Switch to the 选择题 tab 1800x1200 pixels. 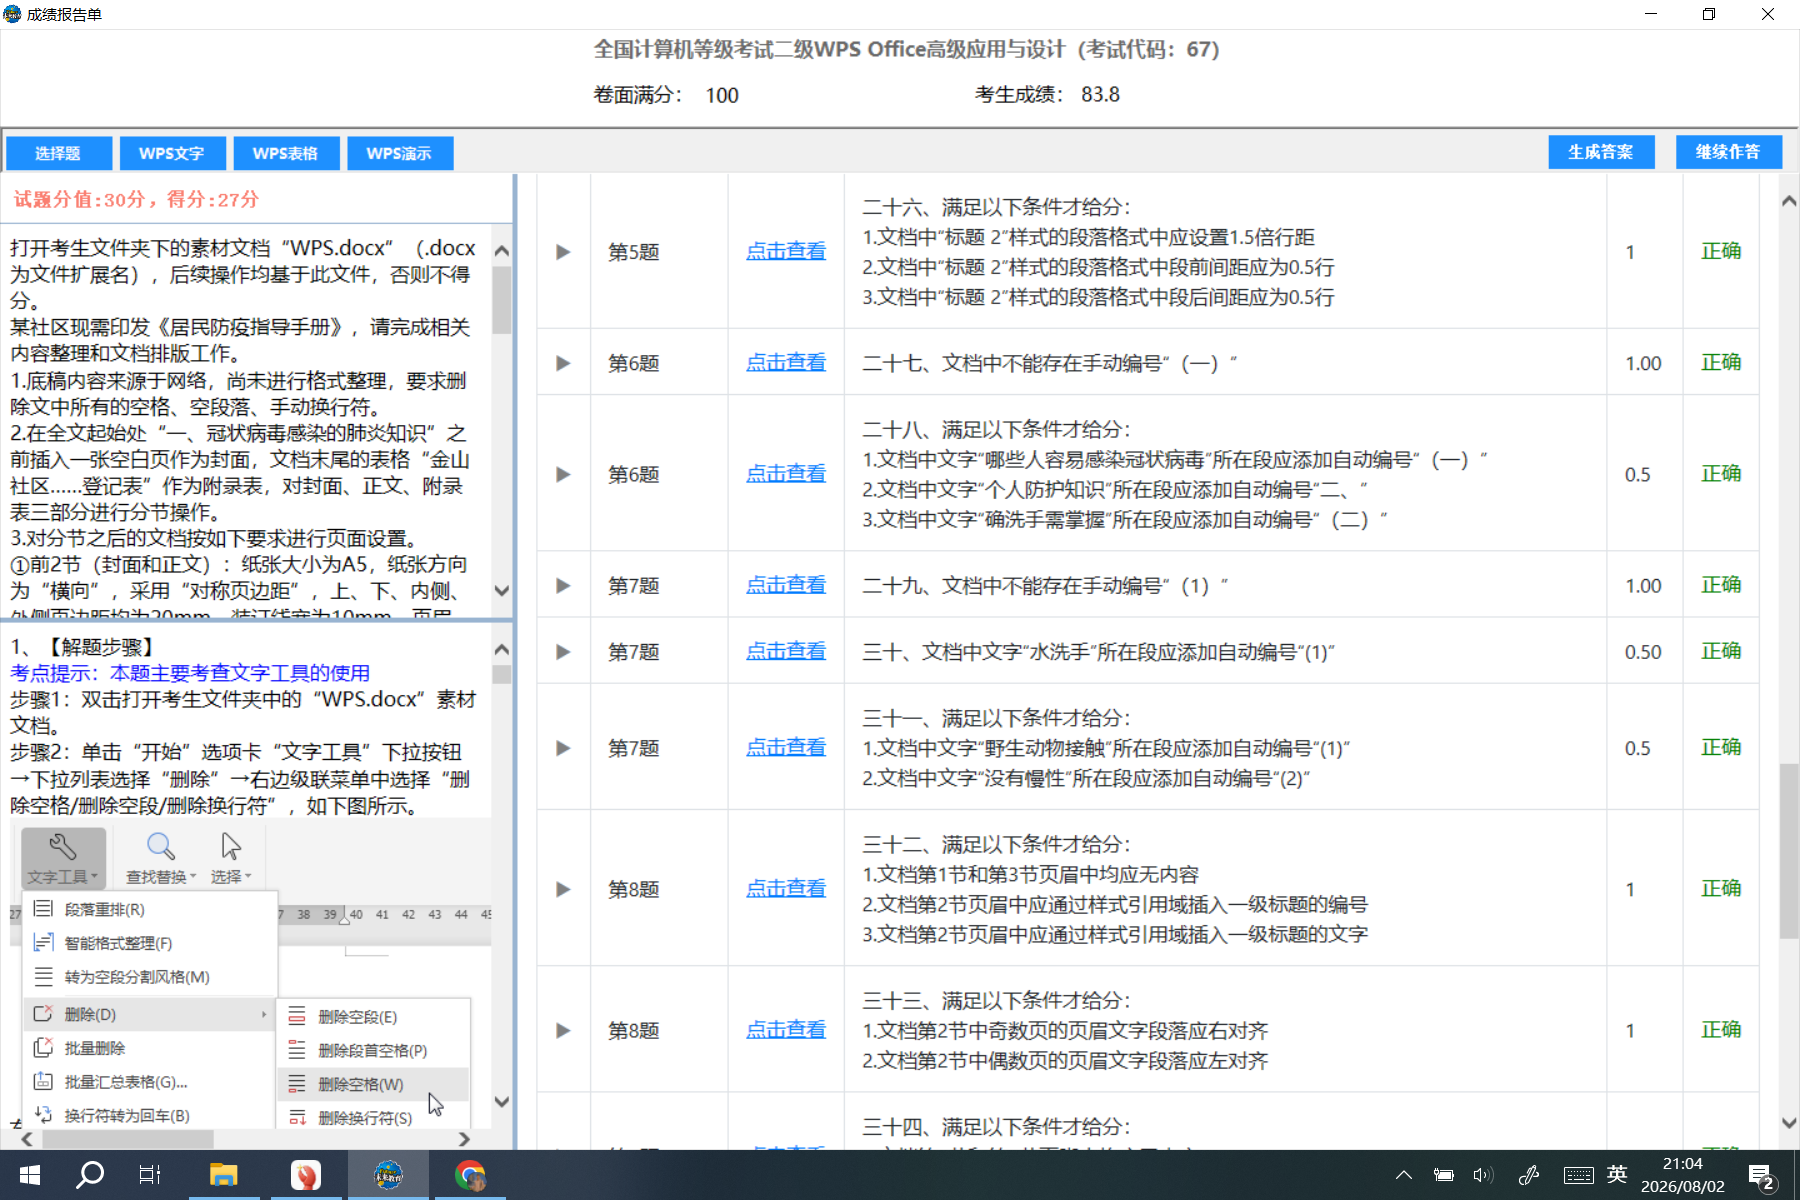pyautogui.click(x=58, y=153)
